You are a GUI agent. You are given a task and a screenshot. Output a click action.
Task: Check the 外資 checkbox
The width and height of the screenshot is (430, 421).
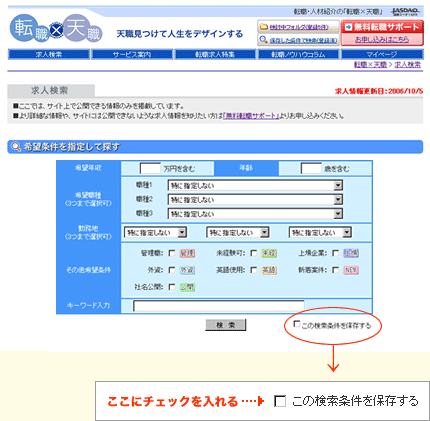(172, 270)
